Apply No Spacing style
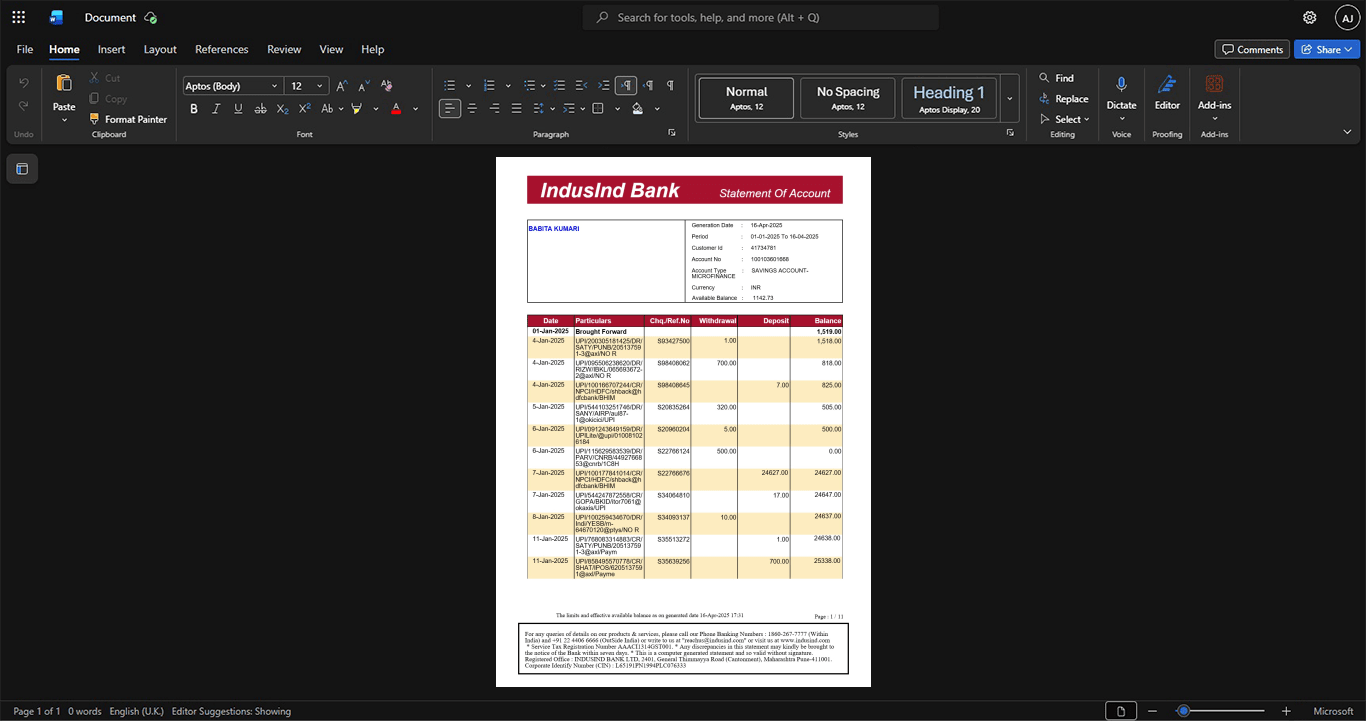This screenshot has width=1366, height=721. point(848,98)
